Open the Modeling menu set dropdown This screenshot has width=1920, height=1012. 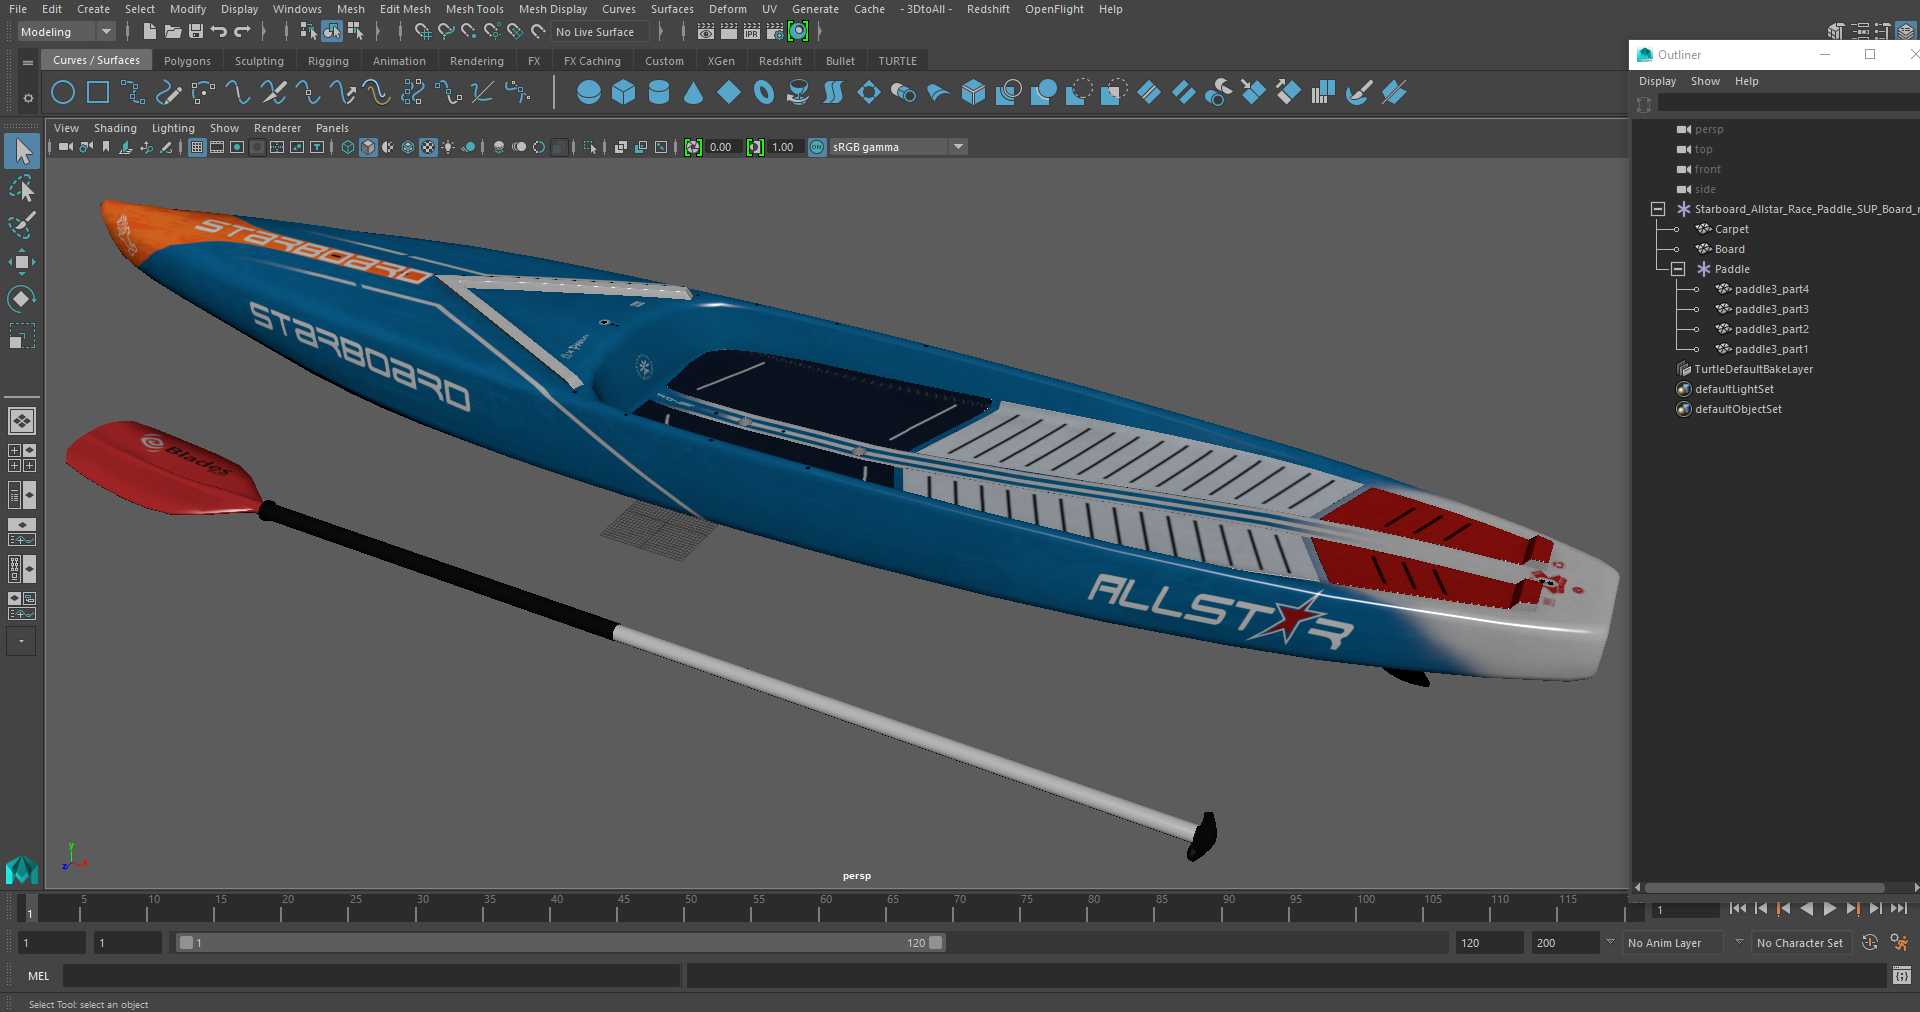pyautogui.click(x=66, y=32)
